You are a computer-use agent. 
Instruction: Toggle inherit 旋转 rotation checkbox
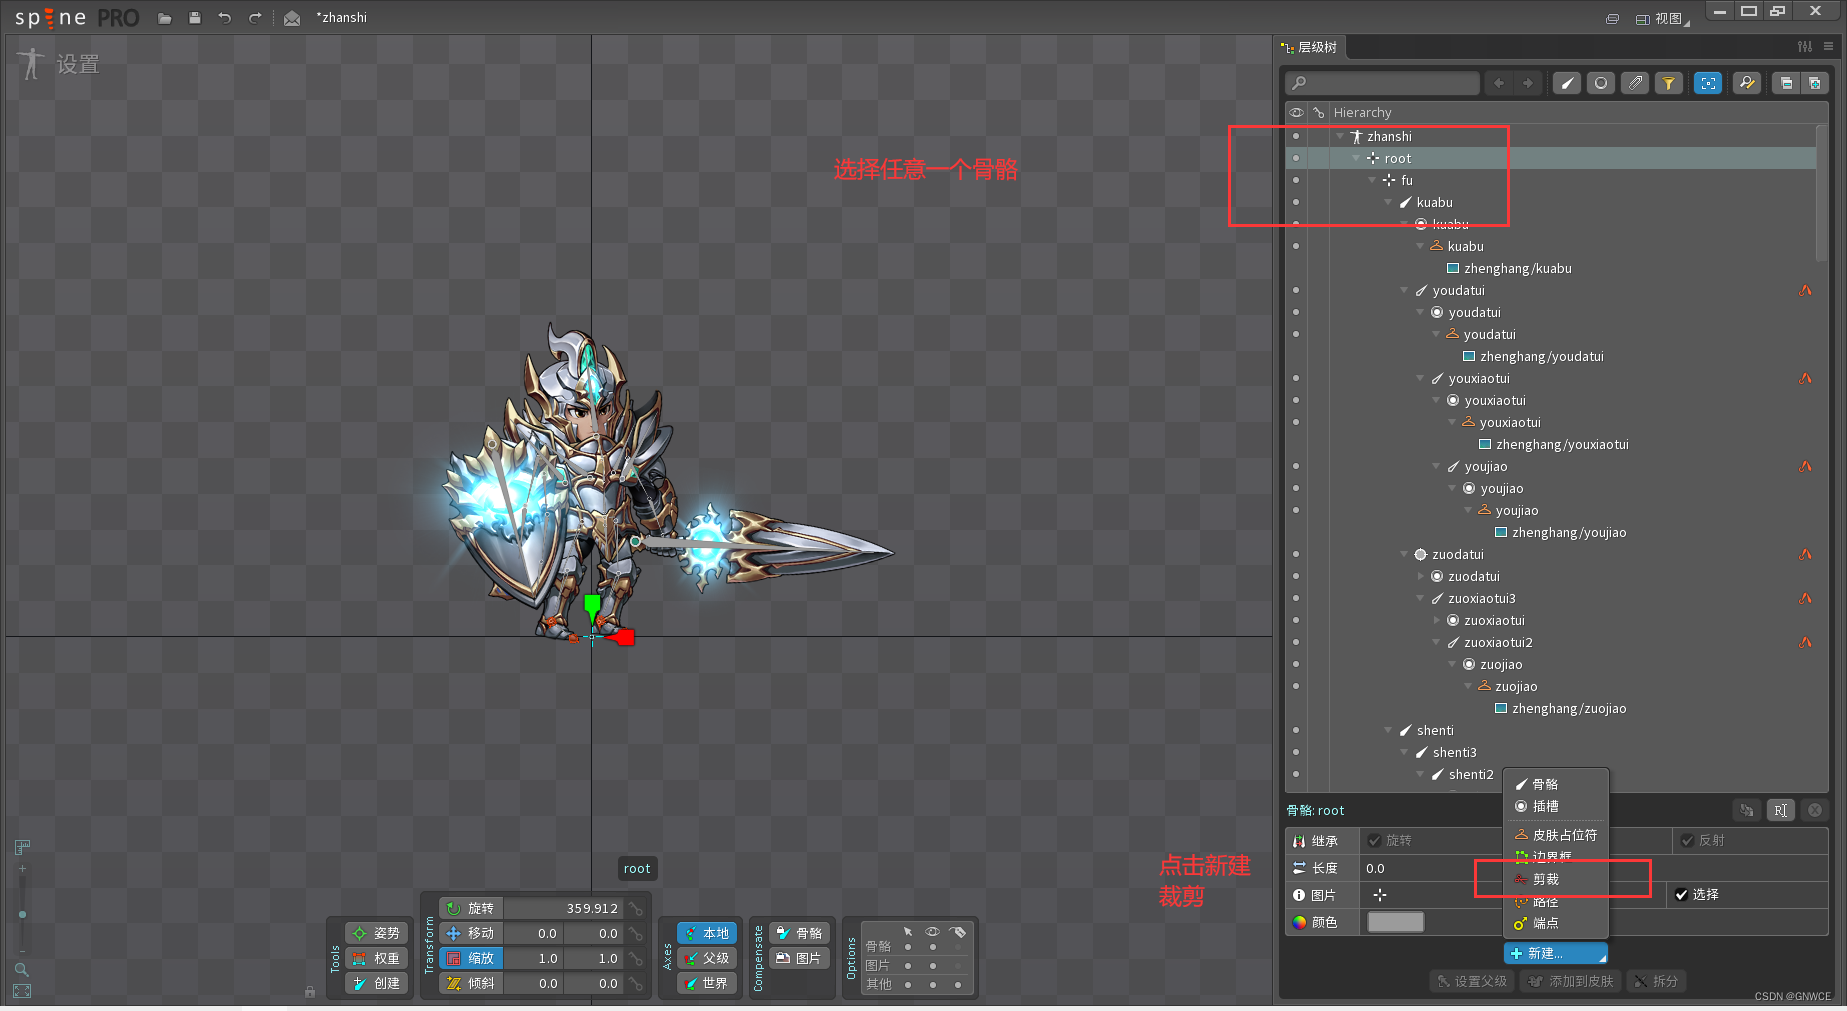pyautogui.click(x=1375, y=840)
